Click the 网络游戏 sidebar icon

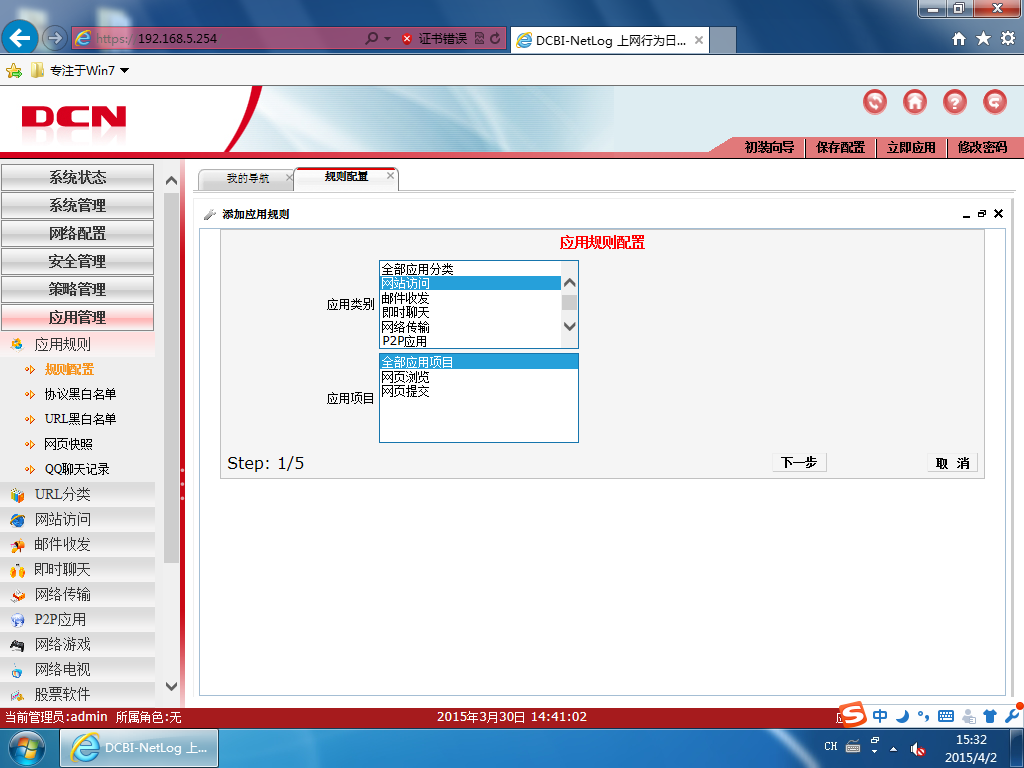tap(17, 645)
